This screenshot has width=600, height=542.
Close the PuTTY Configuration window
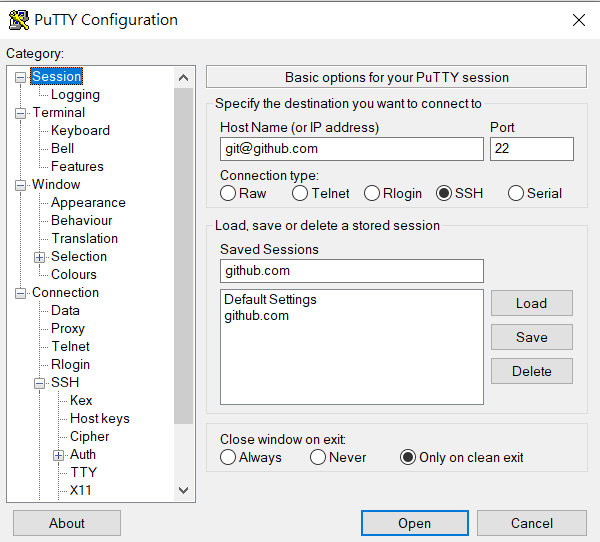(579, 20)
